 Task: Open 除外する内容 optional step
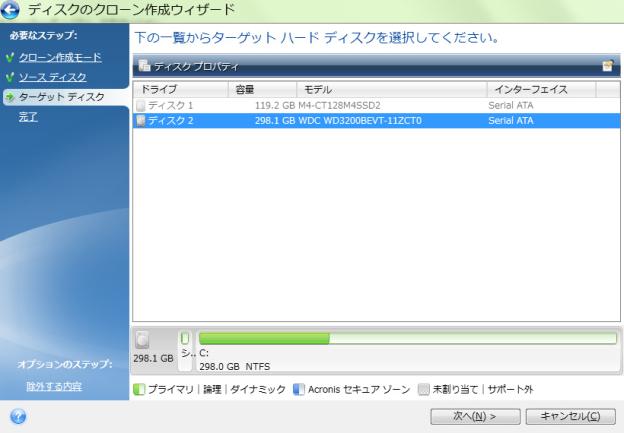[54, 386]
